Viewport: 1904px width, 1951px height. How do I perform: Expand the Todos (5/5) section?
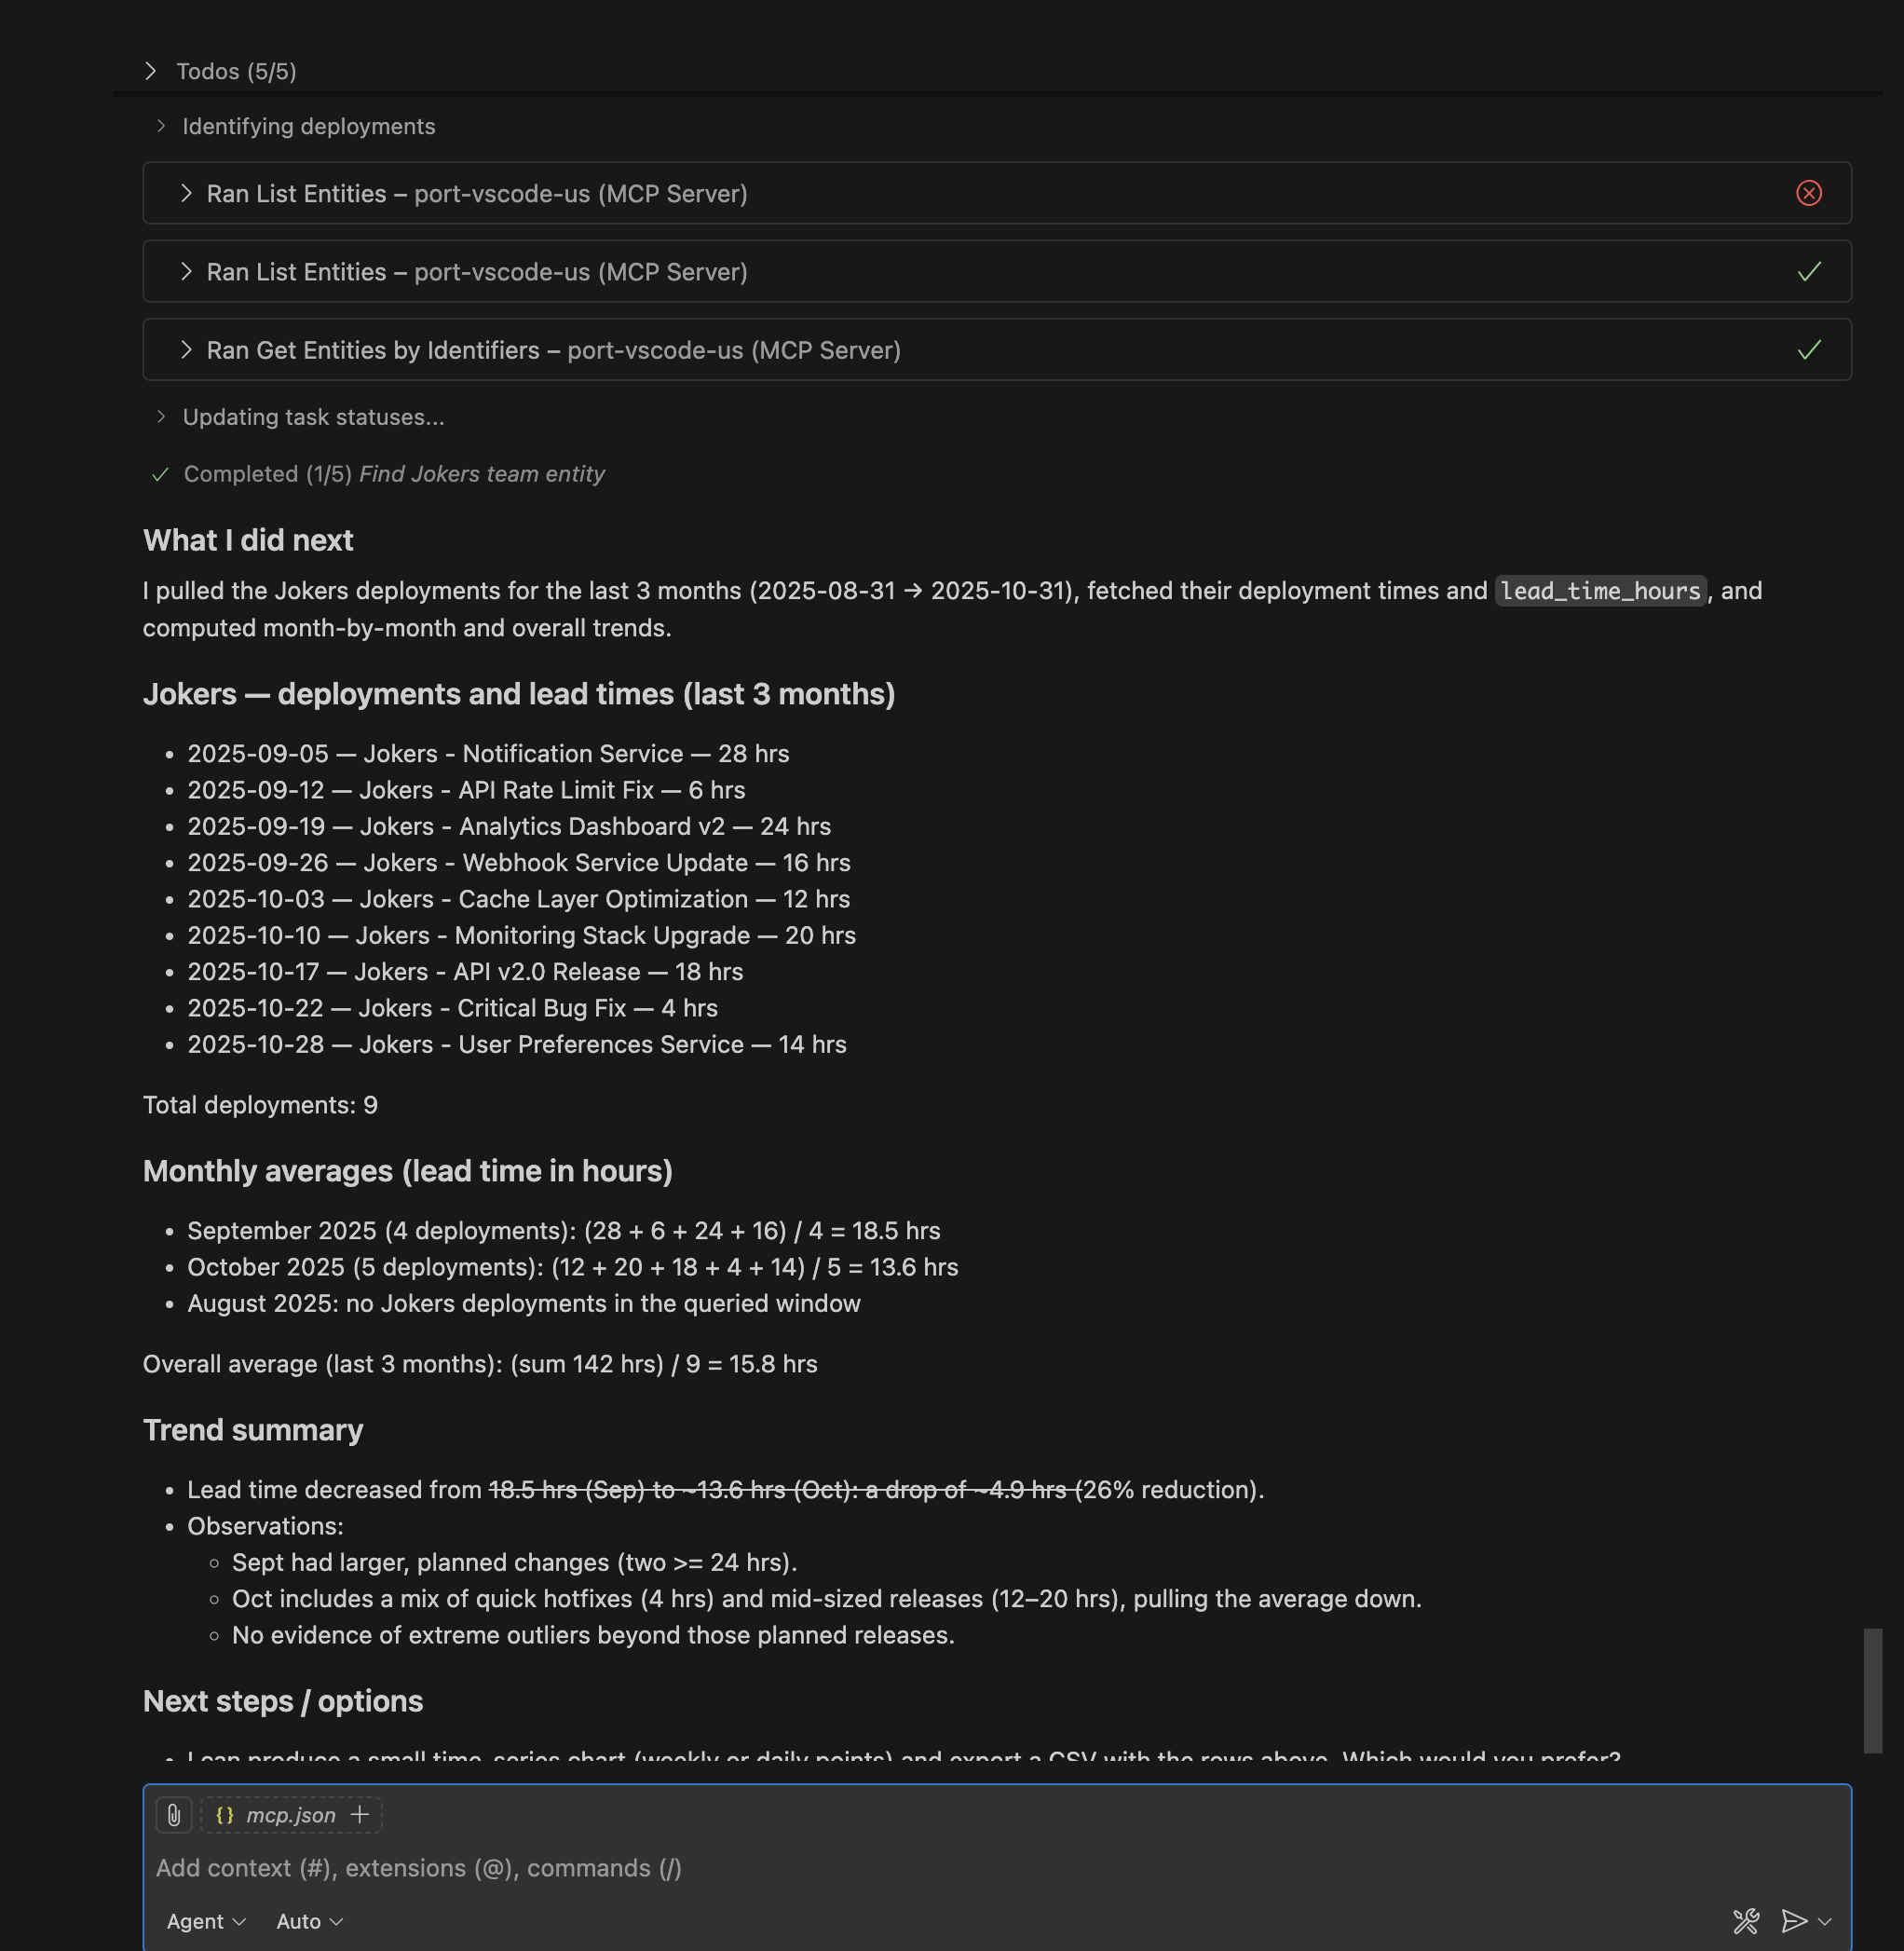151,71
